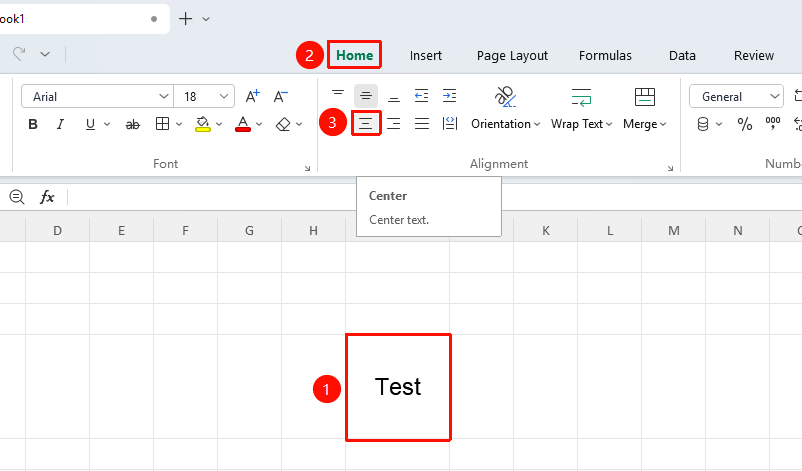This screenshot has height=471, width=802.
Task: Open Merge dropdown arrow
Action: pos(663,124)
